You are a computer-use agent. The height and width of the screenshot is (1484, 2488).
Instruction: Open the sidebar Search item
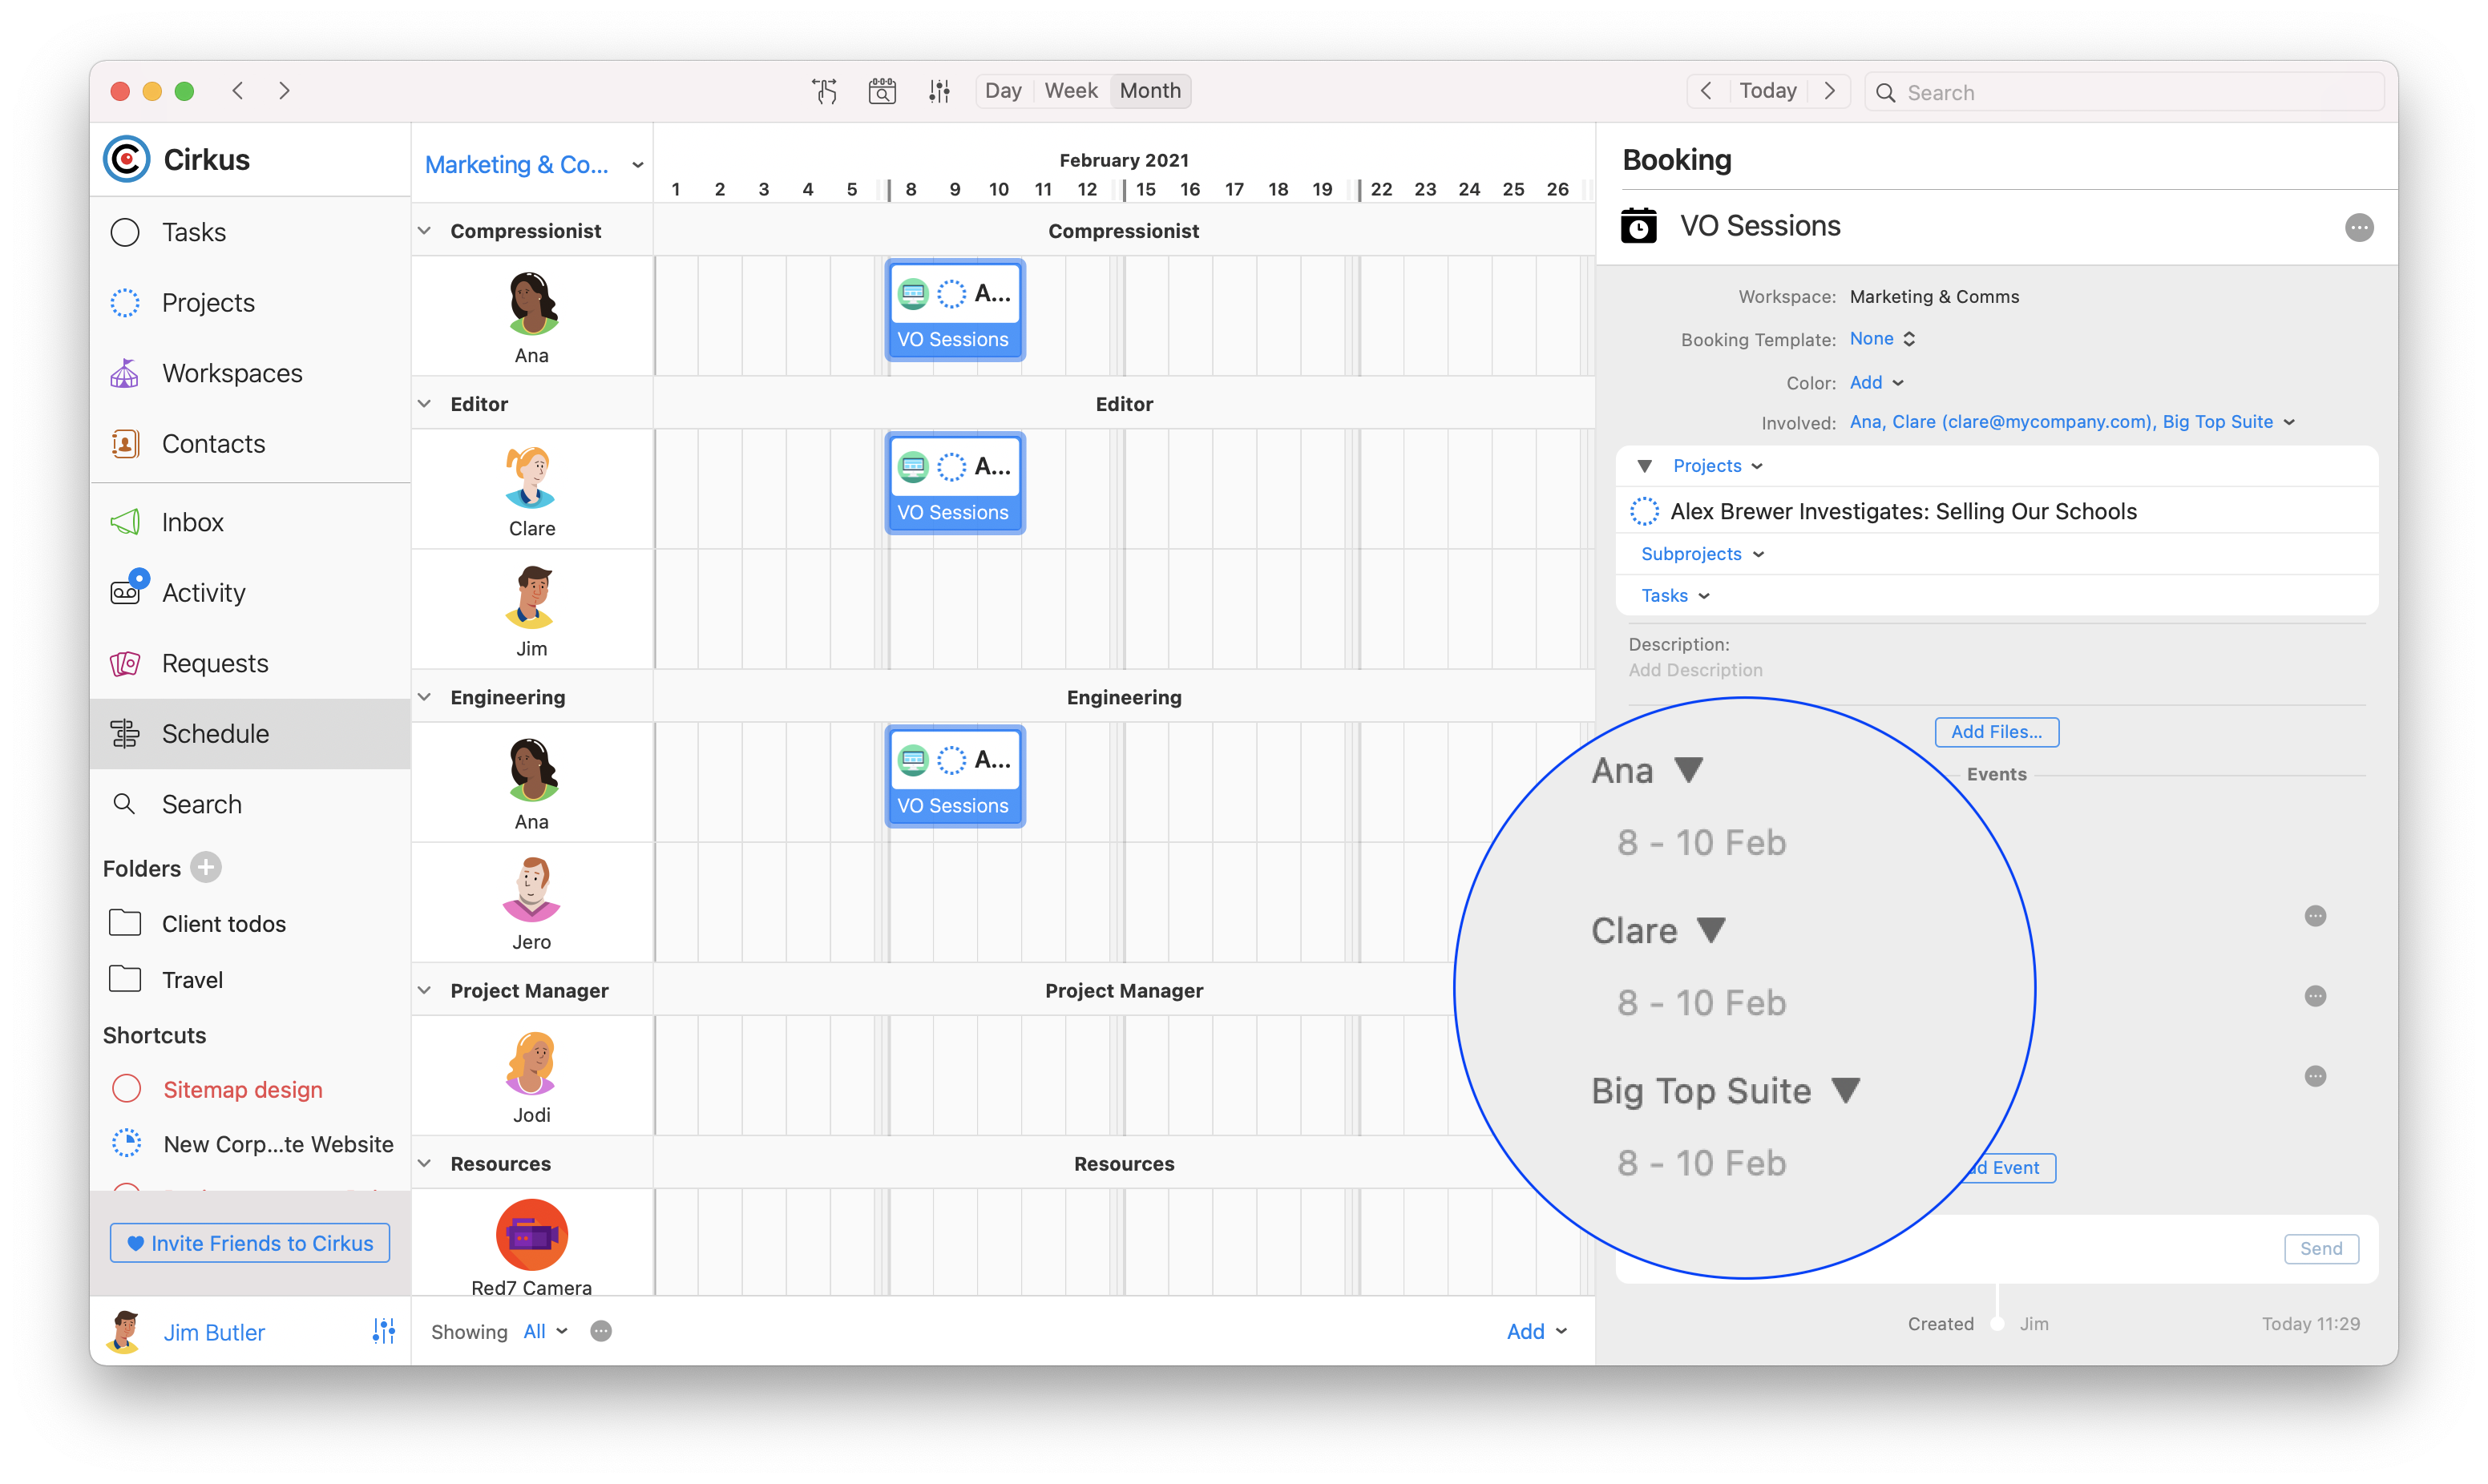click(x=250, y=804)
